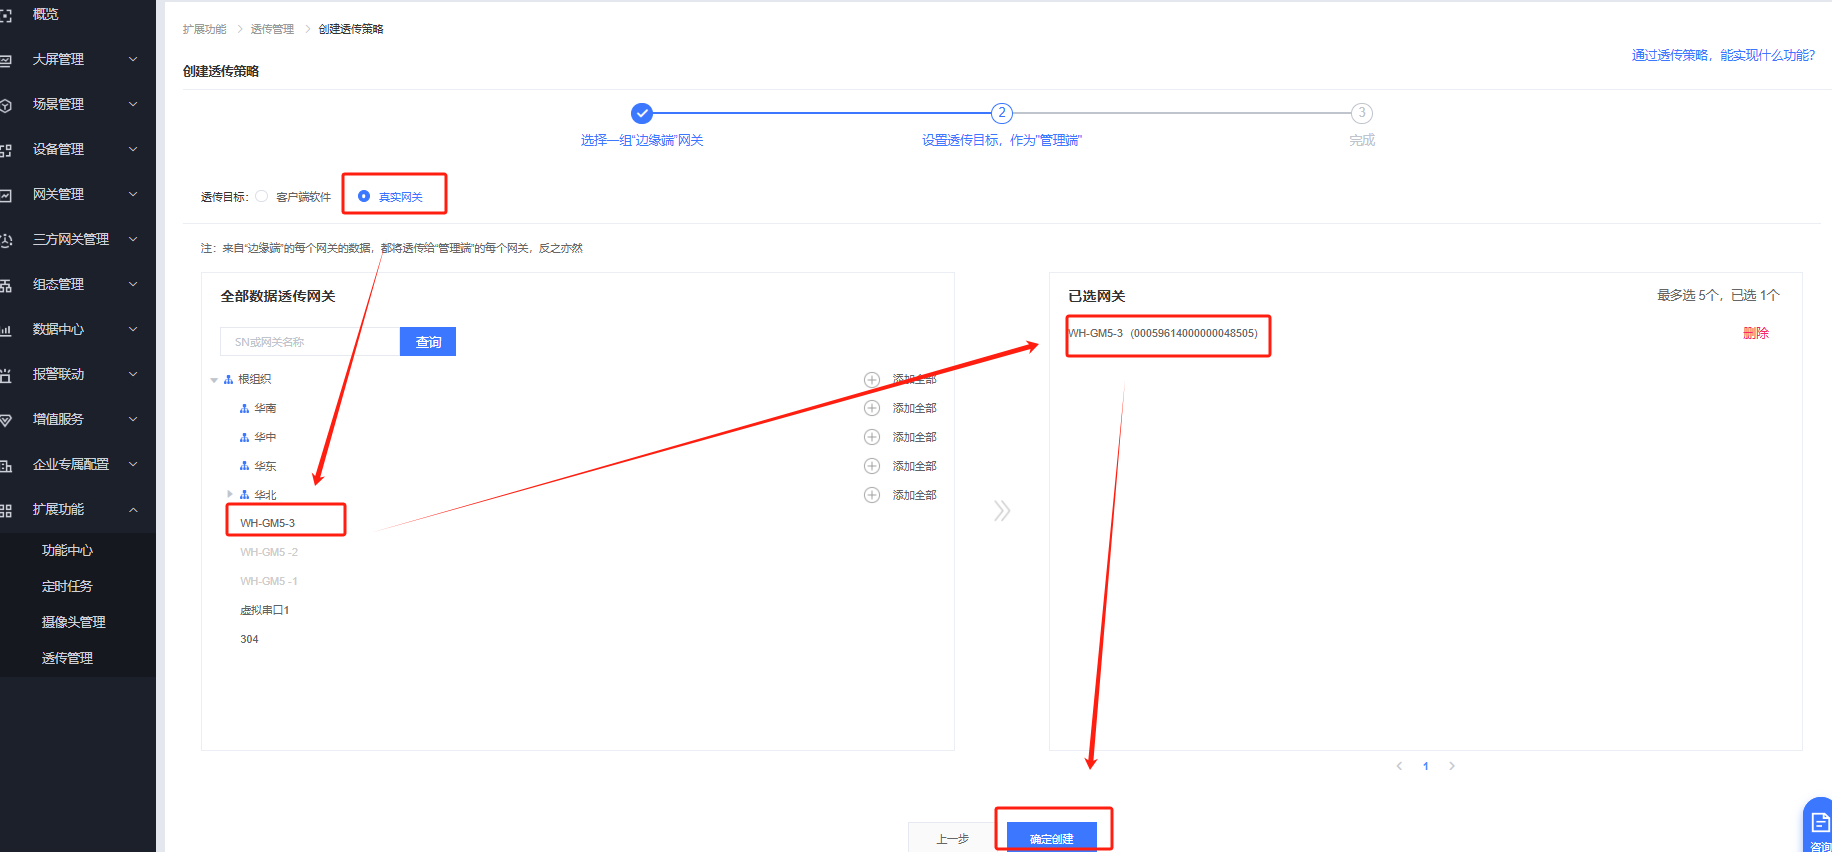The width and height of the screenshot is (1832, 852).
Task: Click the 全部数据透传网关 panel heading
Action: pos(278,296)
